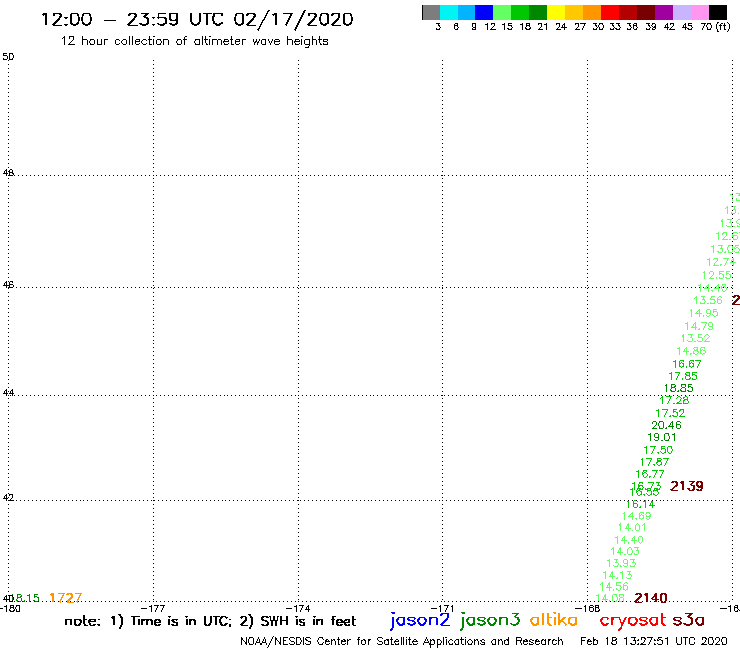
Task: Select the 17.52 wave height value
Action: point(670,413)
